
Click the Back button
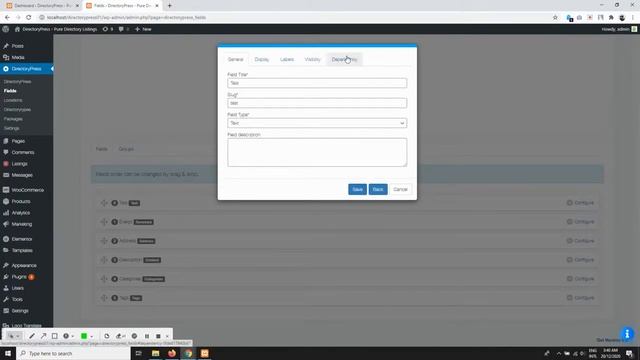(378, 189)
